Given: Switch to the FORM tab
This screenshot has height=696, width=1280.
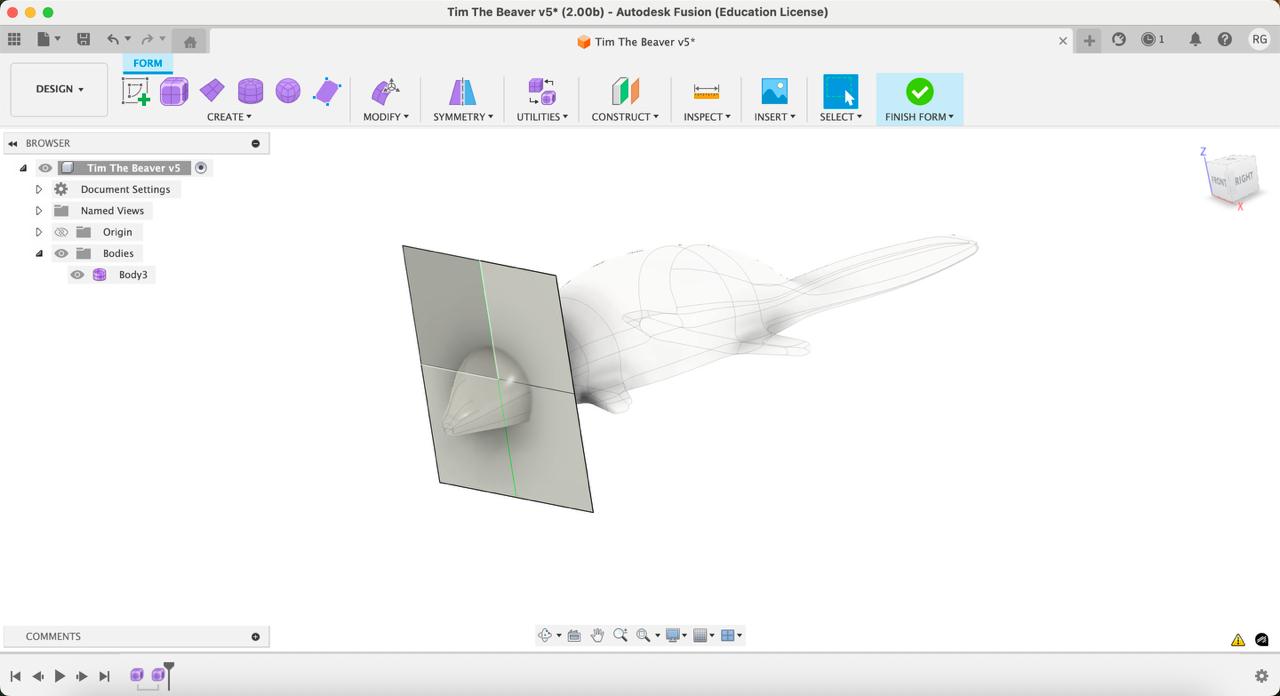Looking at the screenshot, I should pos(148,63).
